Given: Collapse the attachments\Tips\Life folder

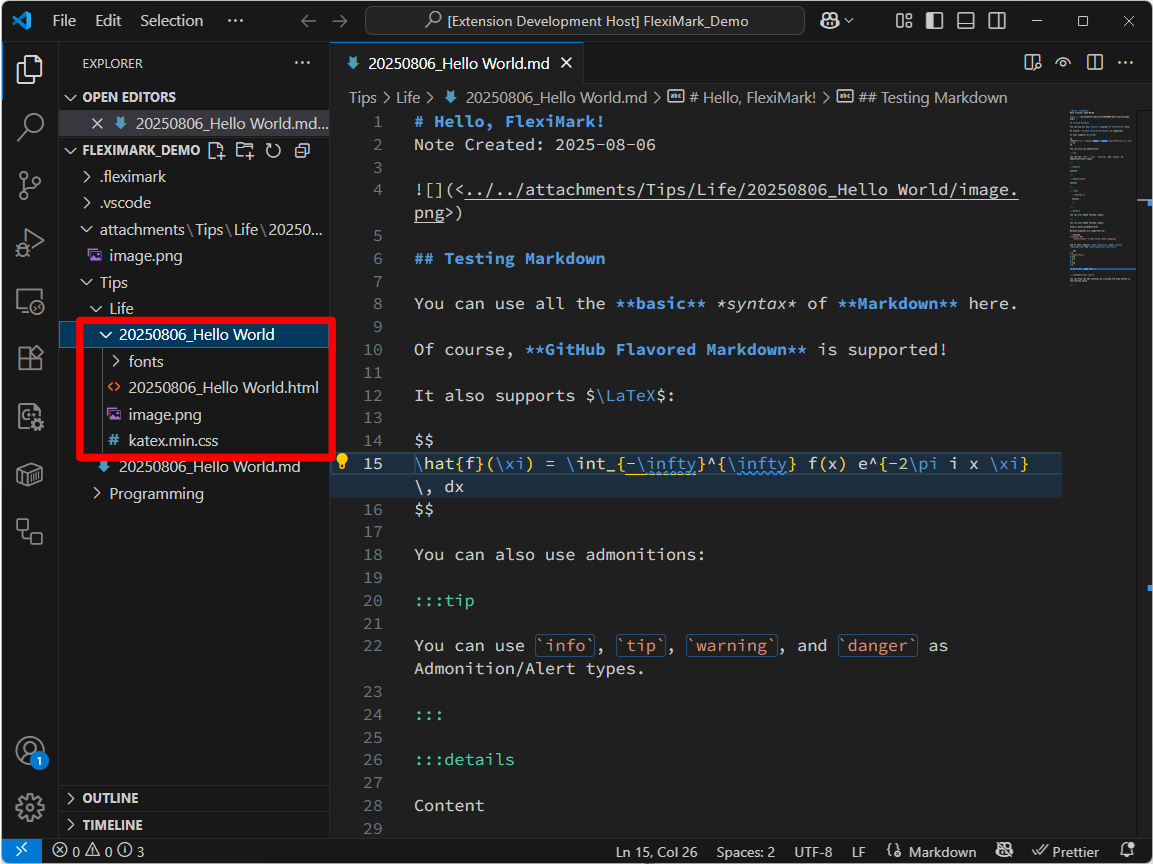Looking at the screenshot, I should [x=194, y=229].
